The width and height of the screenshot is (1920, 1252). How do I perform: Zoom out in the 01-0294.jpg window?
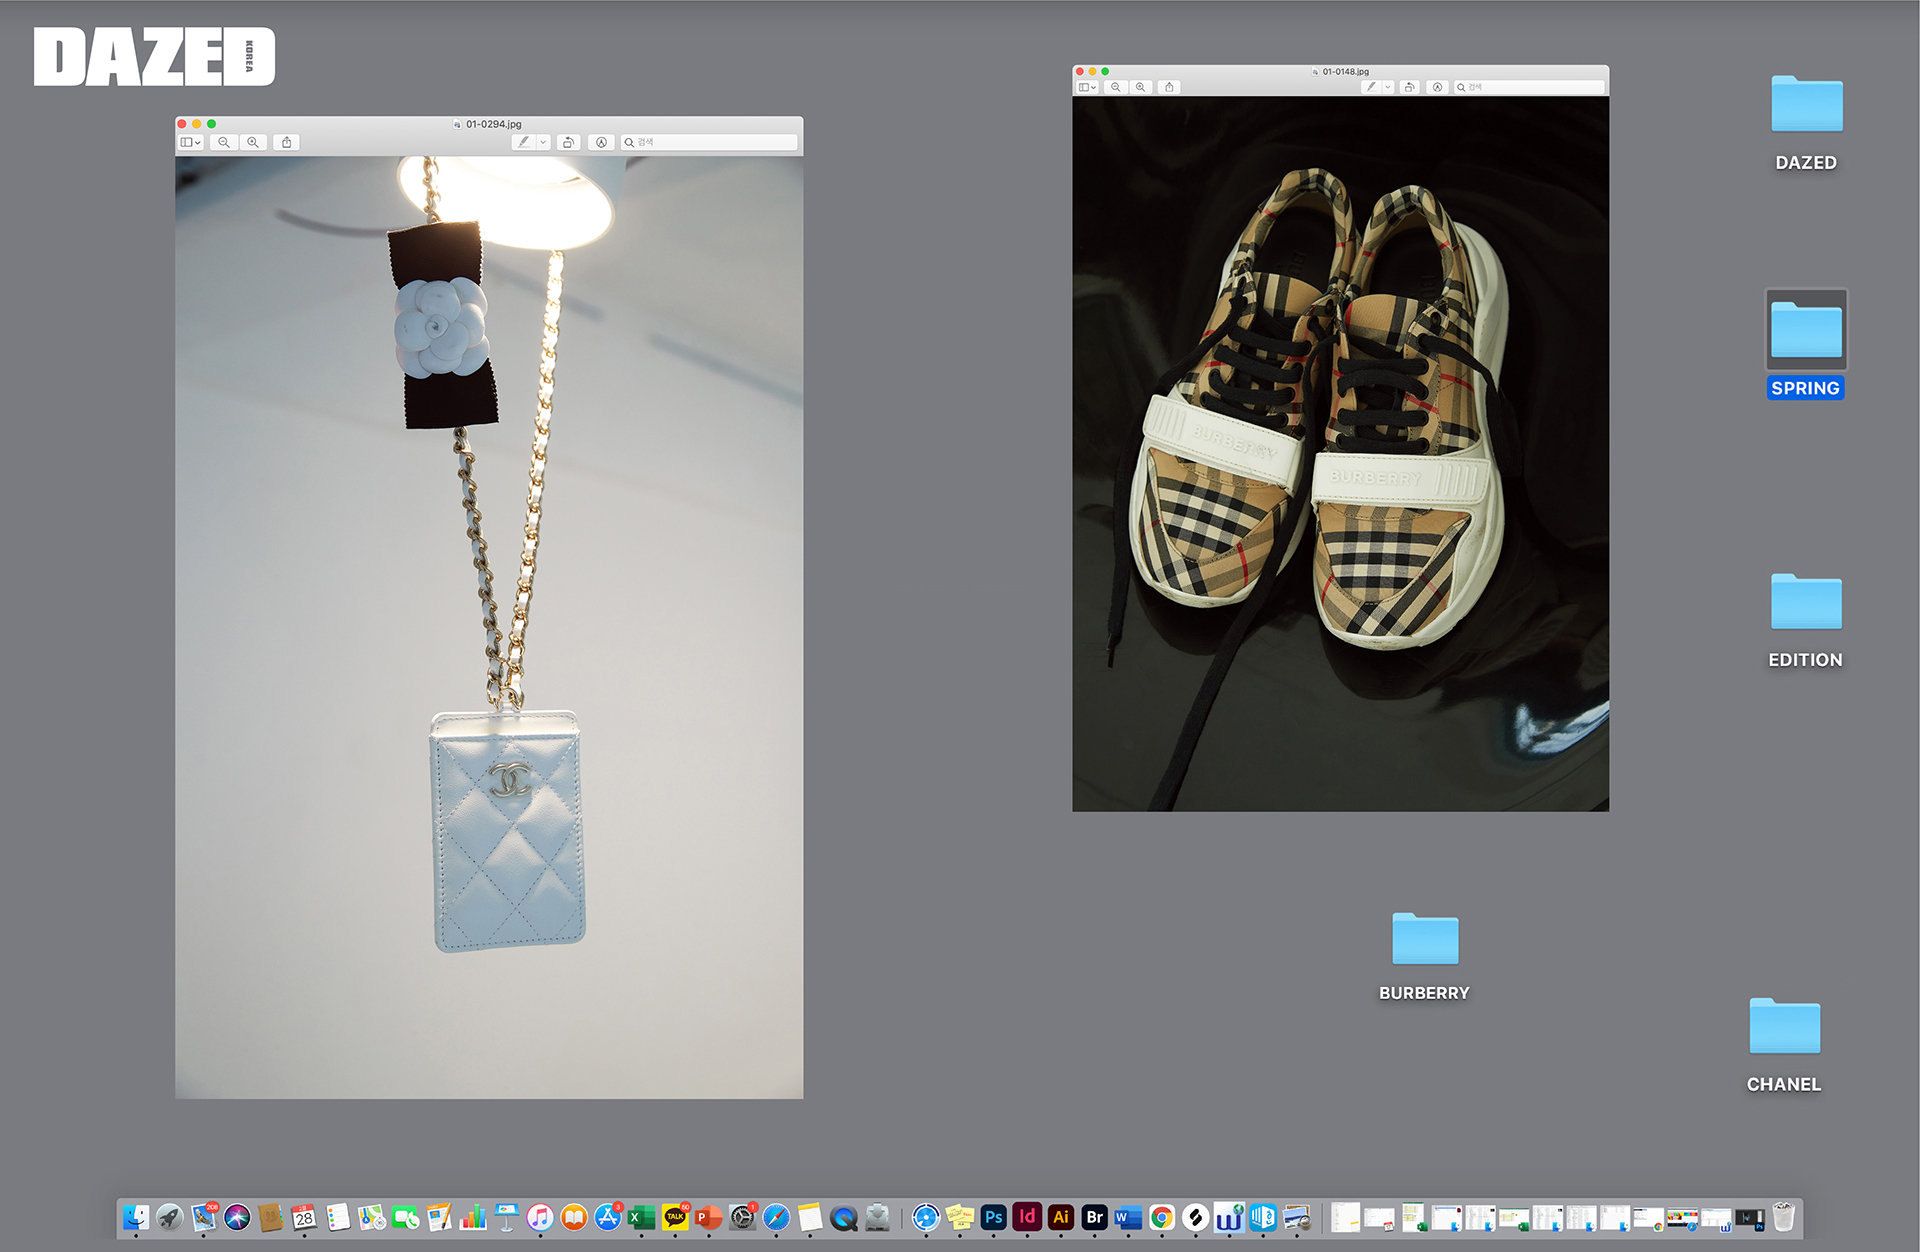(224, 143)
